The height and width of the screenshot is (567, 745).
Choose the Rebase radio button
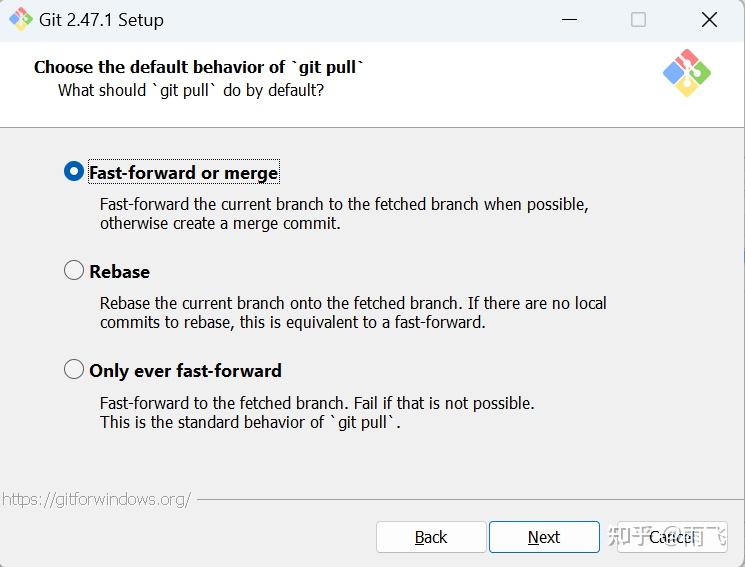coord(74,271)
